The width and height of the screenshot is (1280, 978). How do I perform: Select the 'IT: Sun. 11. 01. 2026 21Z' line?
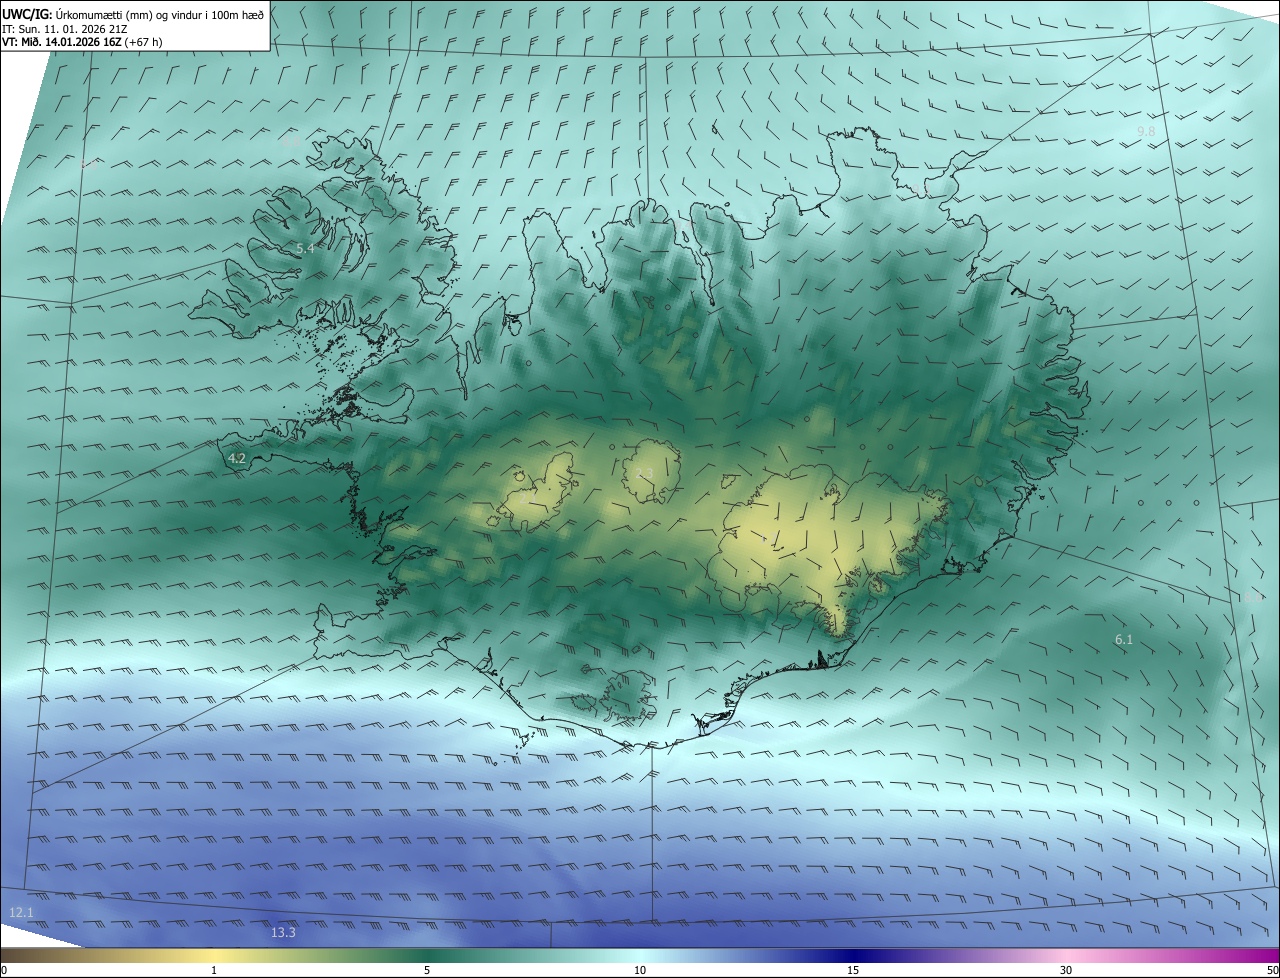pyautogui.click(x=64, y=29)
